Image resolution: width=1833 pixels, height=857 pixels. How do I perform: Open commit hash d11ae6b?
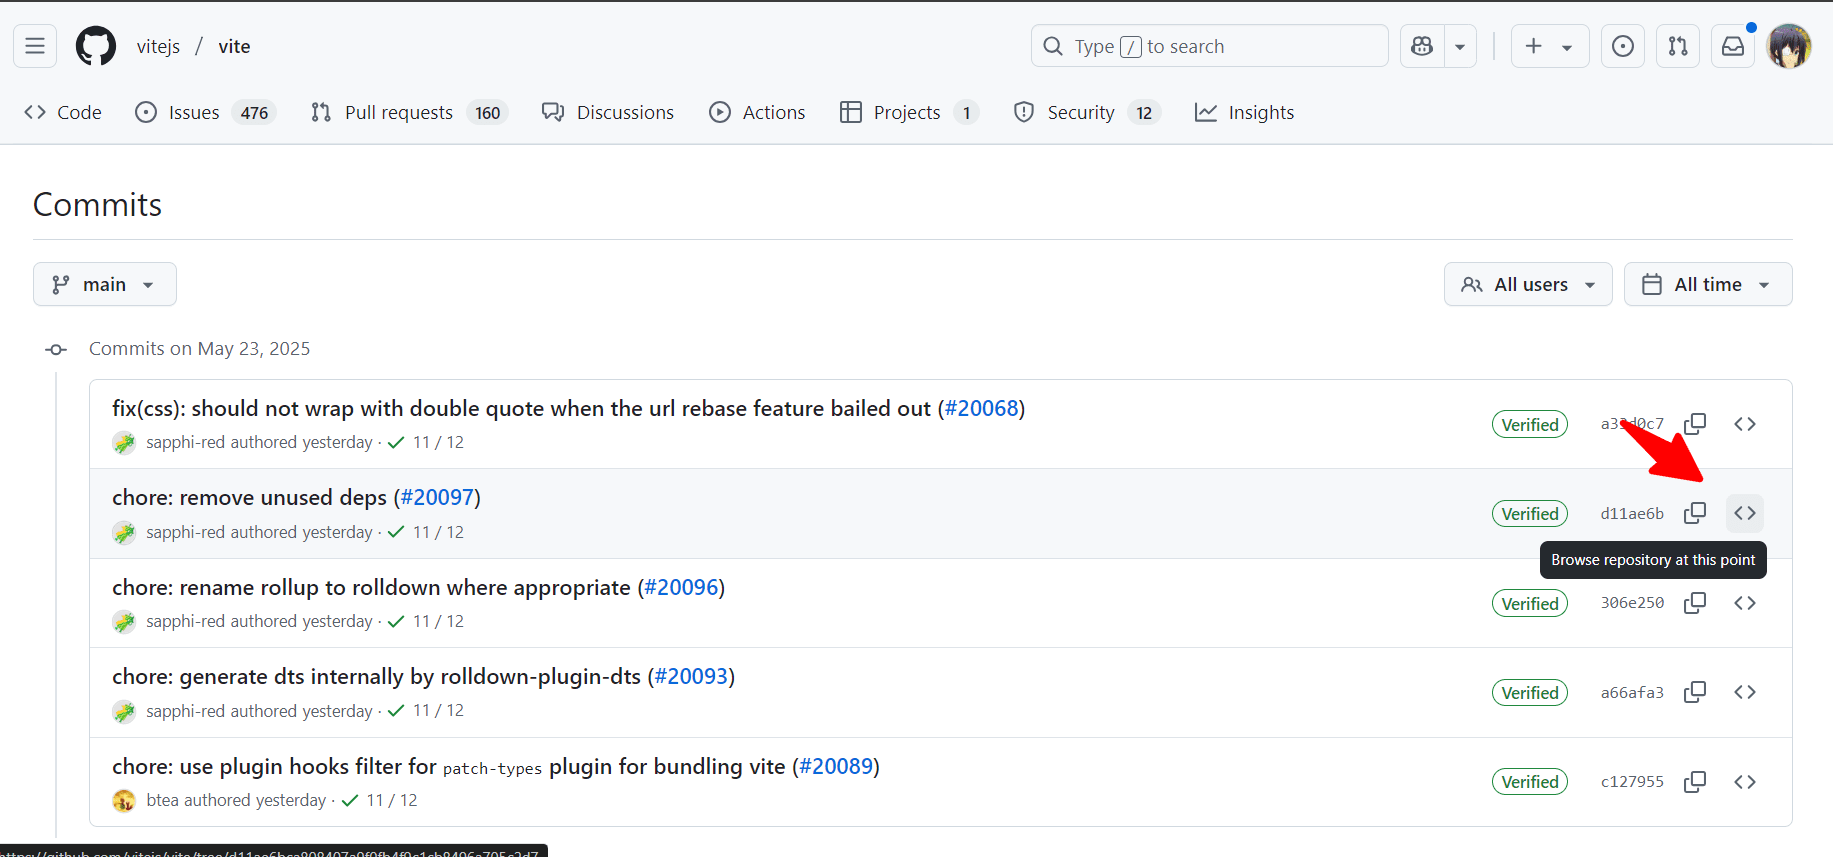coord(1632,513)
